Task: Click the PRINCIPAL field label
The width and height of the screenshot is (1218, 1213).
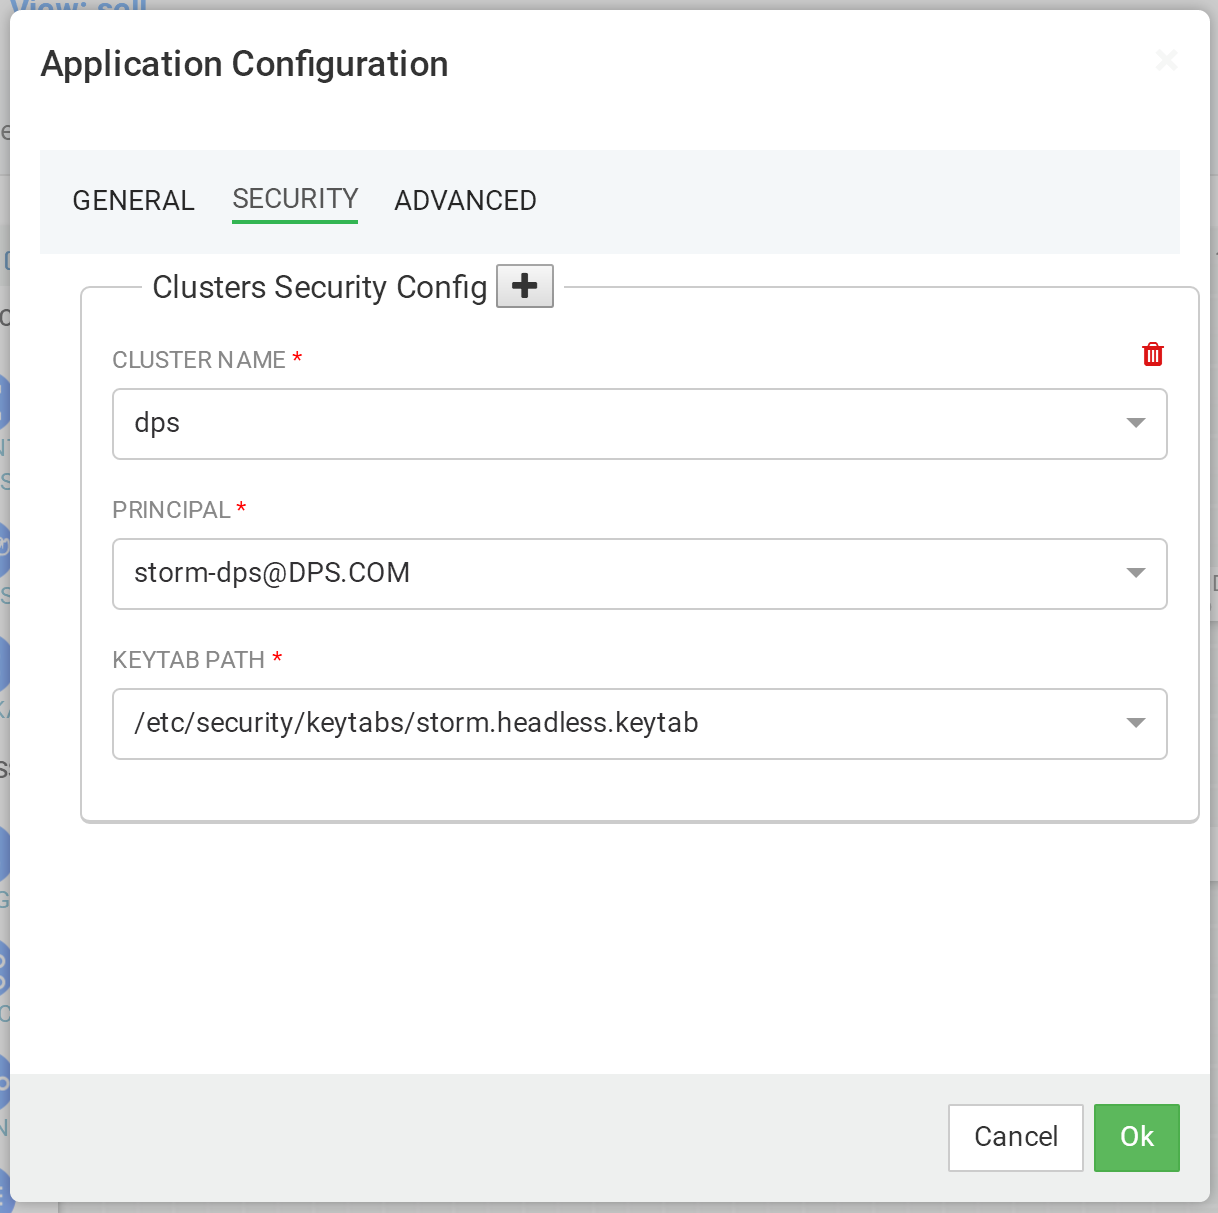Action: [x=171, y=510]
